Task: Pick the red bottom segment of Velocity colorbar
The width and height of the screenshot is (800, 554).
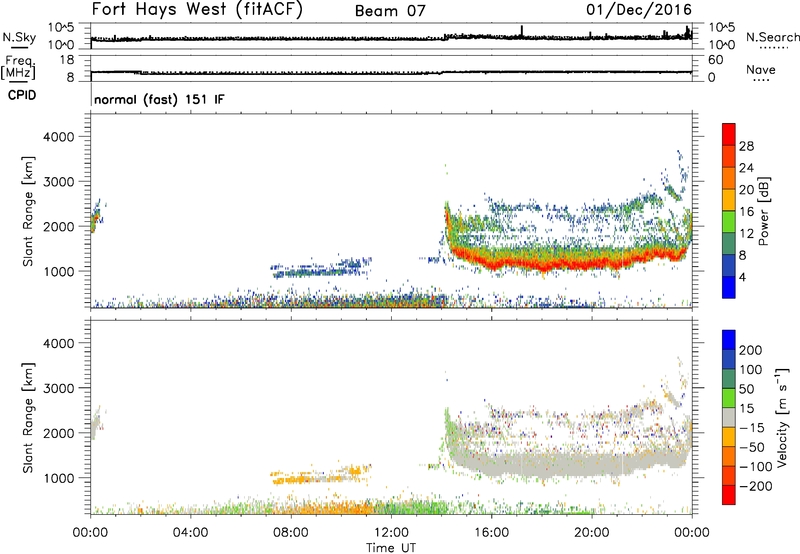Action: 729,495
